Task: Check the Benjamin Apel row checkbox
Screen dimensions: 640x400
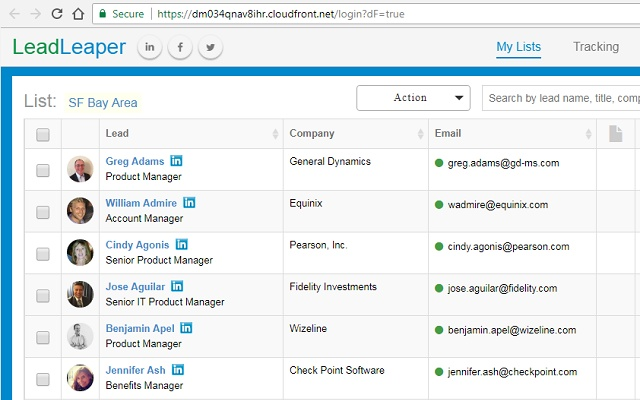Action: click(x=43, y=337)
